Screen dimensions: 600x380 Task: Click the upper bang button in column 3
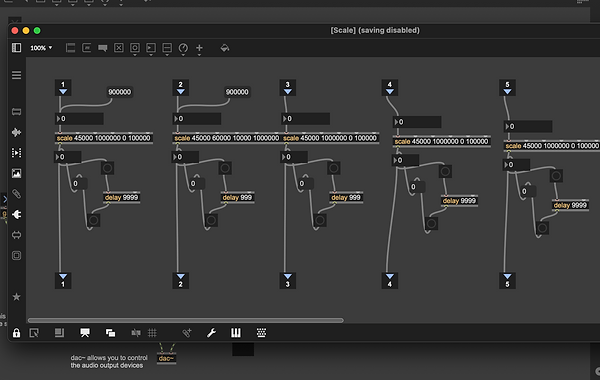334,168
